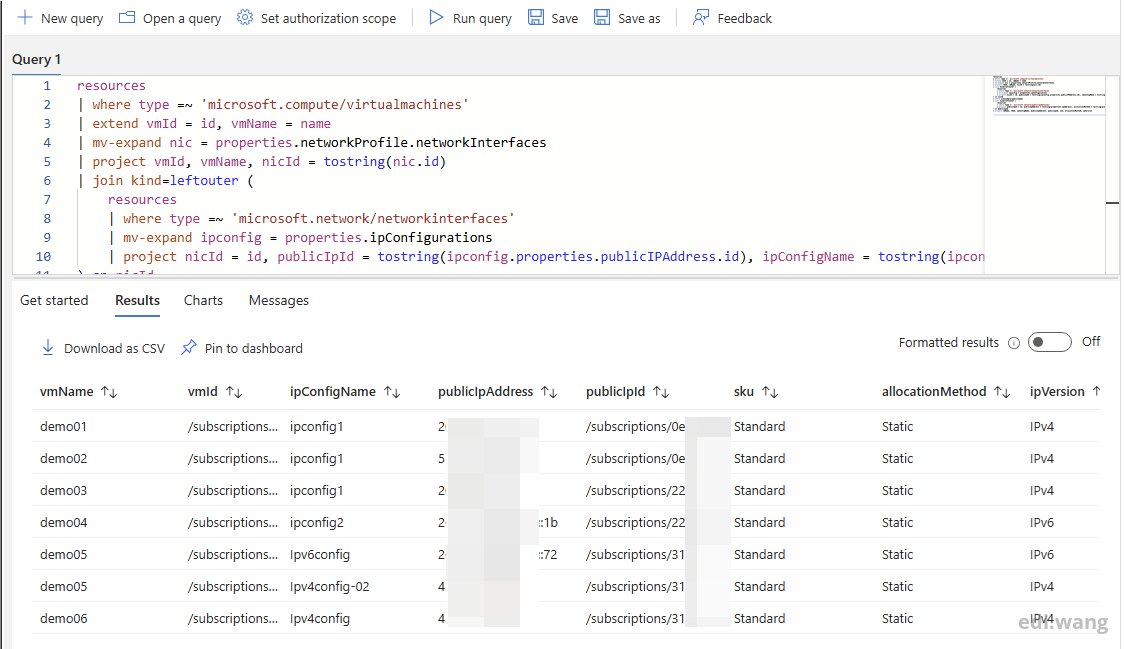1124x649 pixels.
Task: Sort by vmId column arrows
Action: pos(234,392)
